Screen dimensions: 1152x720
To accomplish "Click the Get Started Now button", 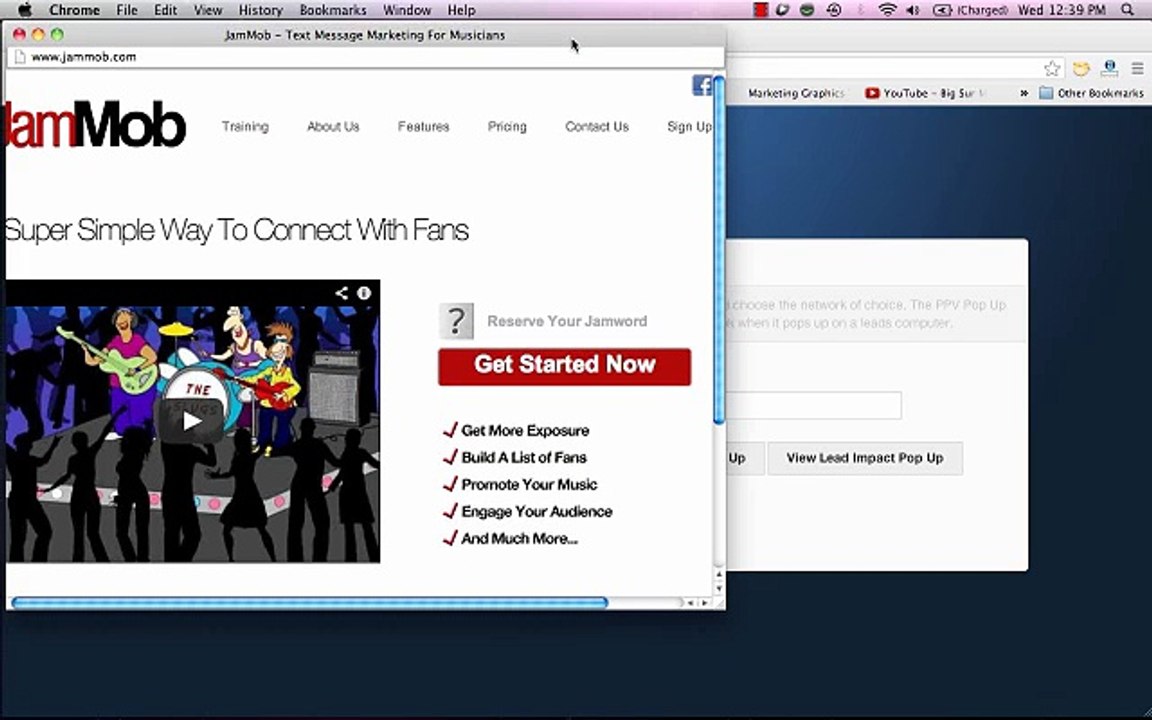I will coord(564,367).
